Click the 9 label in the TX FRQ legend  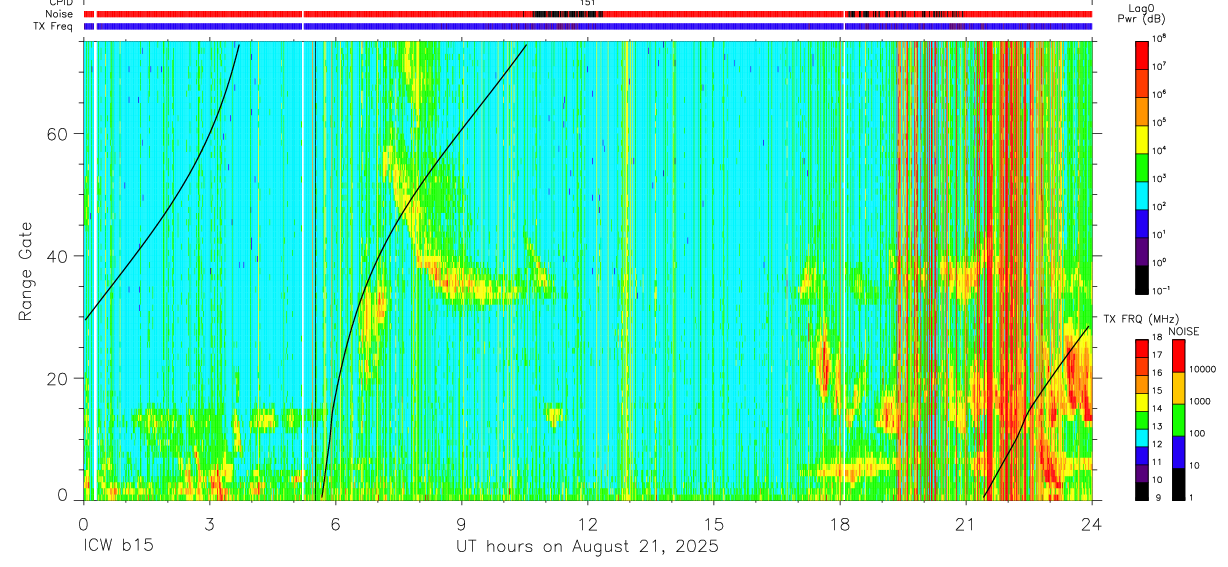pos(1157,497)
